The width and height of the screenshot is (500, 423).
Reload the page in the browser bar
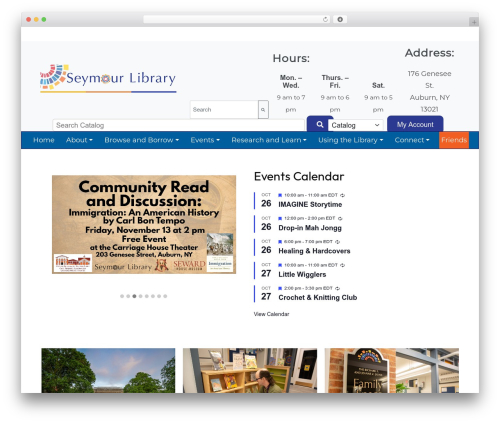pos(325,19)
